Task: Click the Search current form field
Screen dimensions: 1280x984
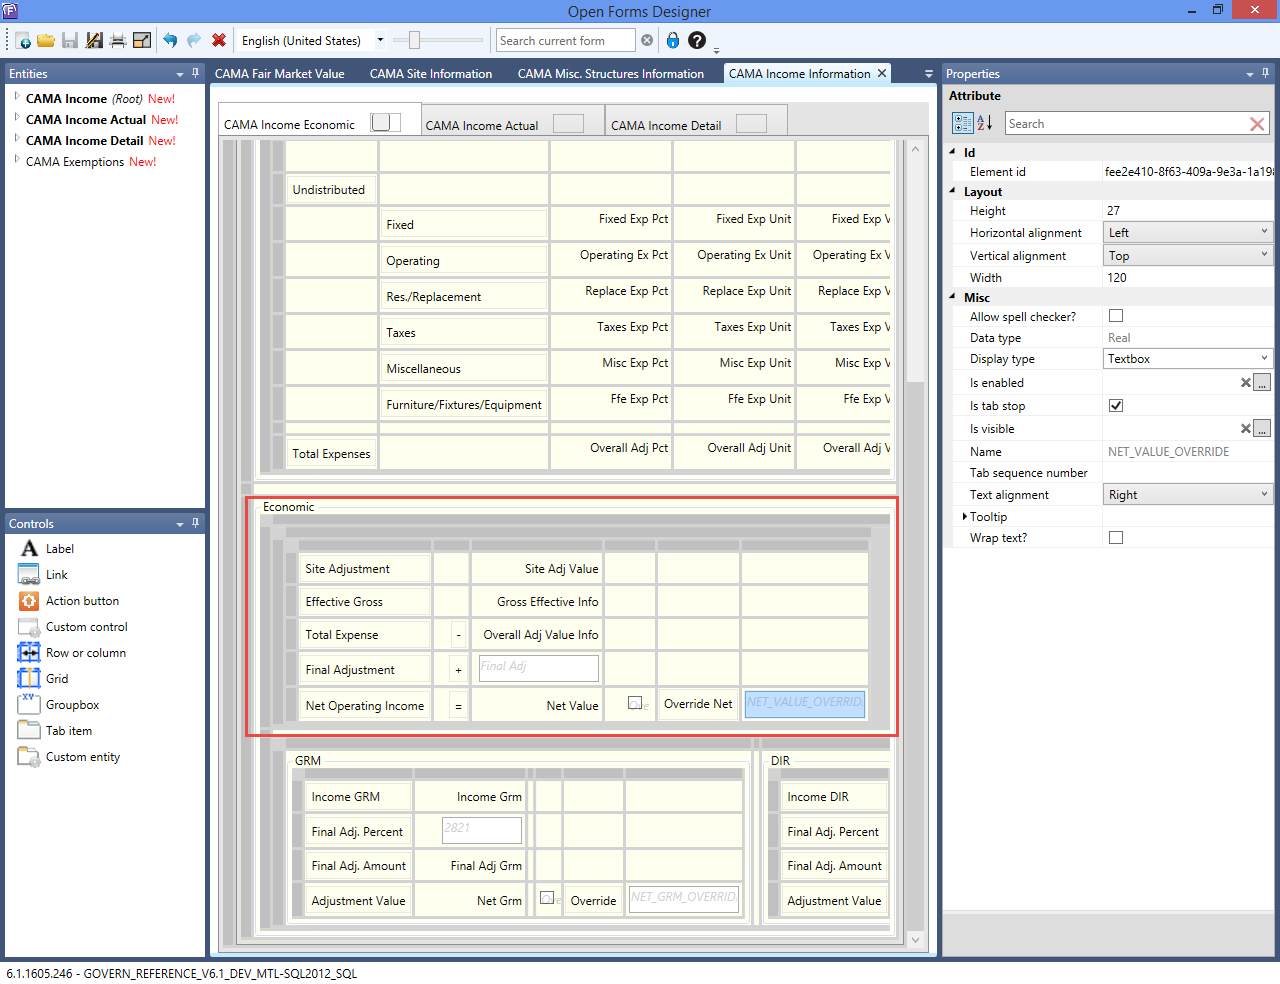Action: (565, 41)
